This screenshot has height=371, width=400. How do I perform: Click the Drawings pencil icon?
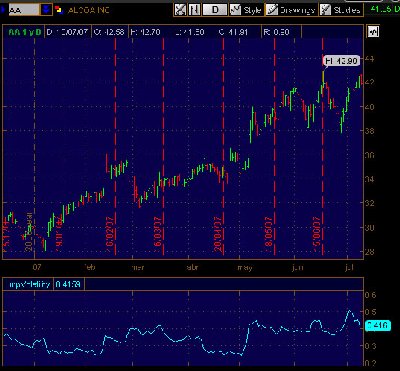pos(272,10)
